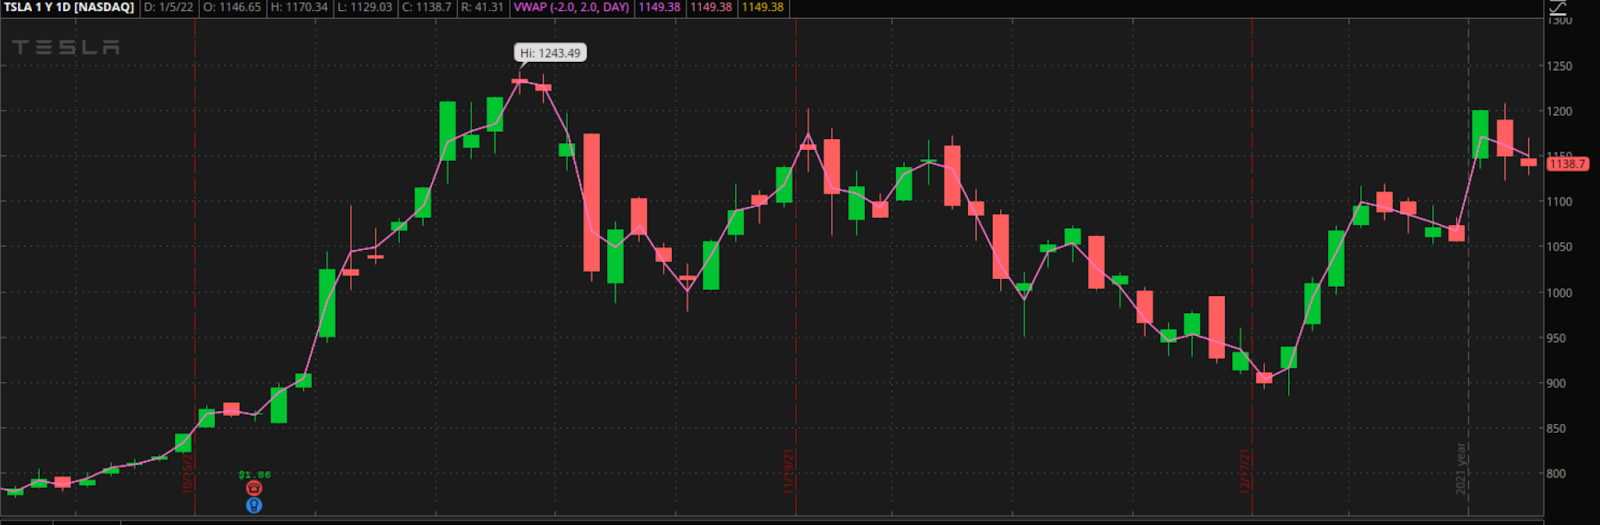Click the H: 1170.34 high value

point(299,7)
